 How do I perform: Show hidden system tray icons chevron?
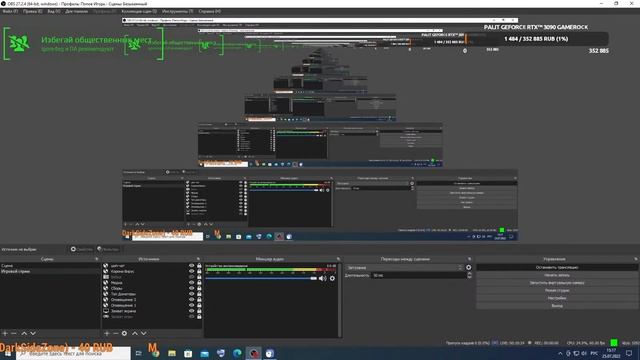pyautogui.click(x=560, y=353)
